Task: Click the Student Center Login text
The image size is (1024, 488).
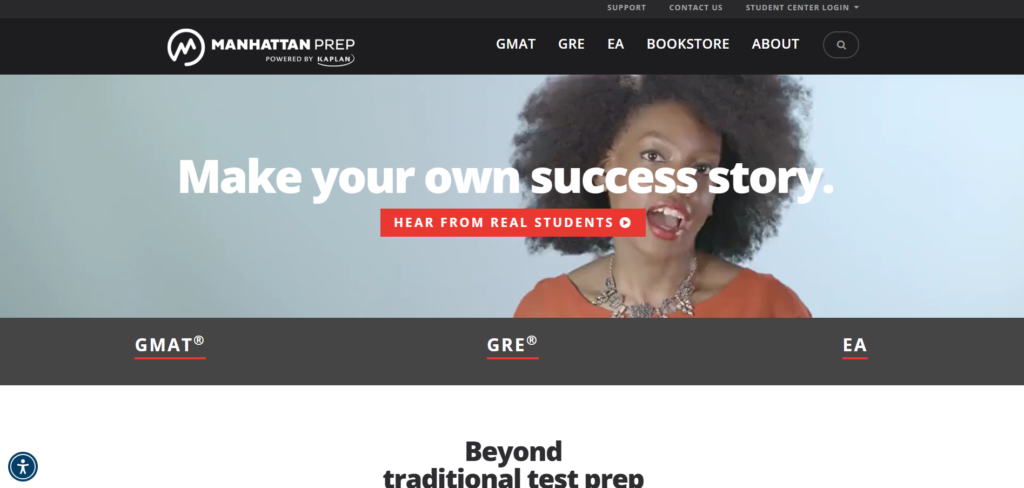Action: point(797,8)
